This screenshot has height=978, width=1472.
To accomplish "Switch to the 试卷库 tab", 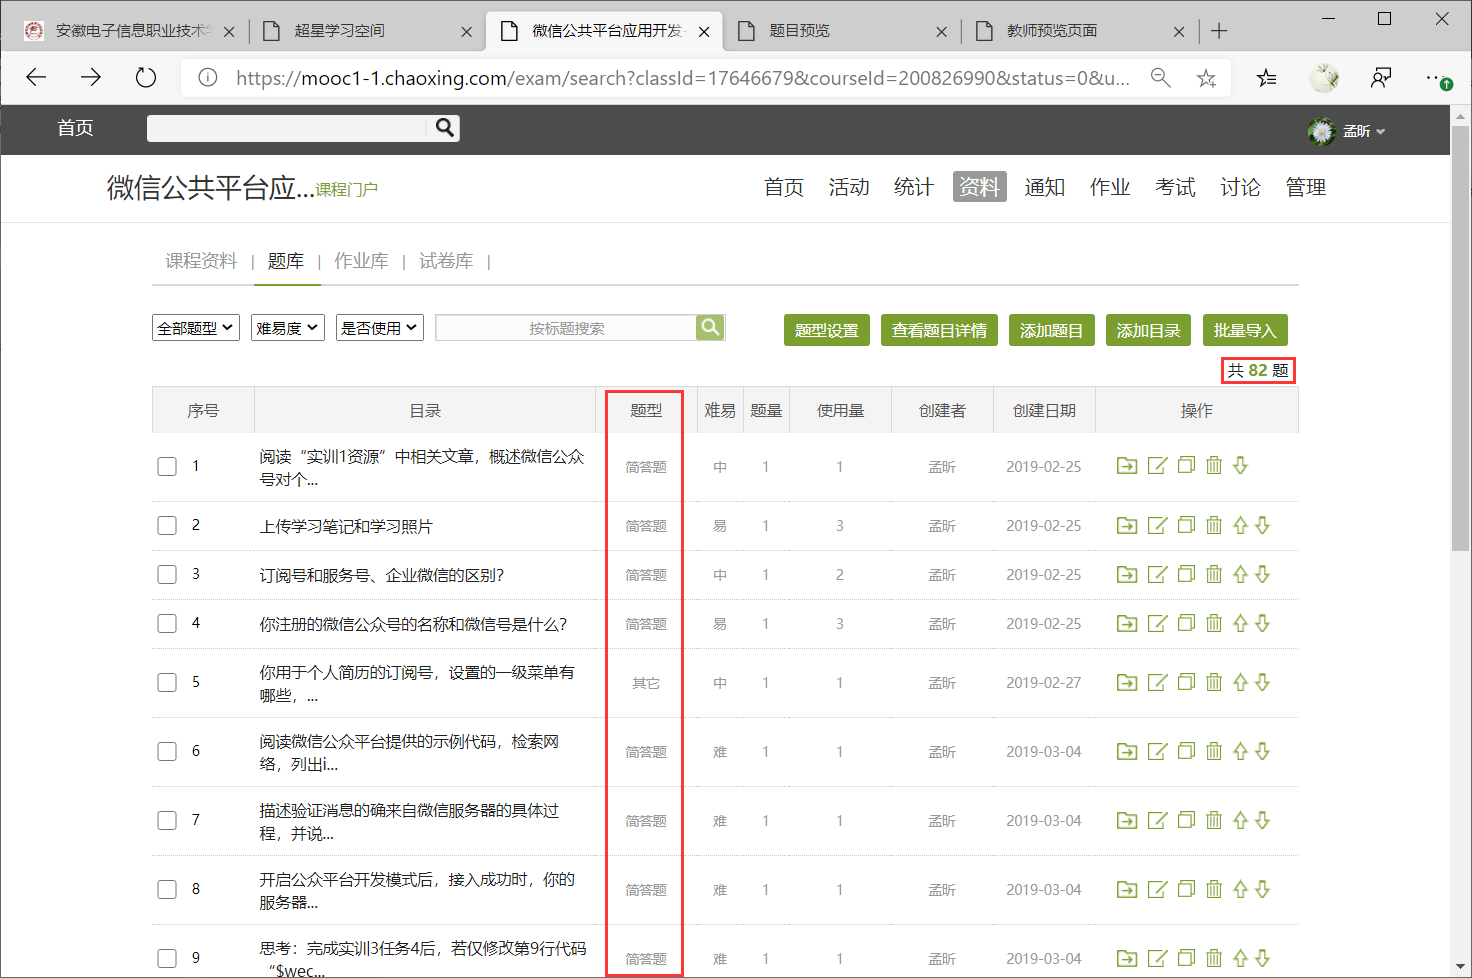I will 446,261.
